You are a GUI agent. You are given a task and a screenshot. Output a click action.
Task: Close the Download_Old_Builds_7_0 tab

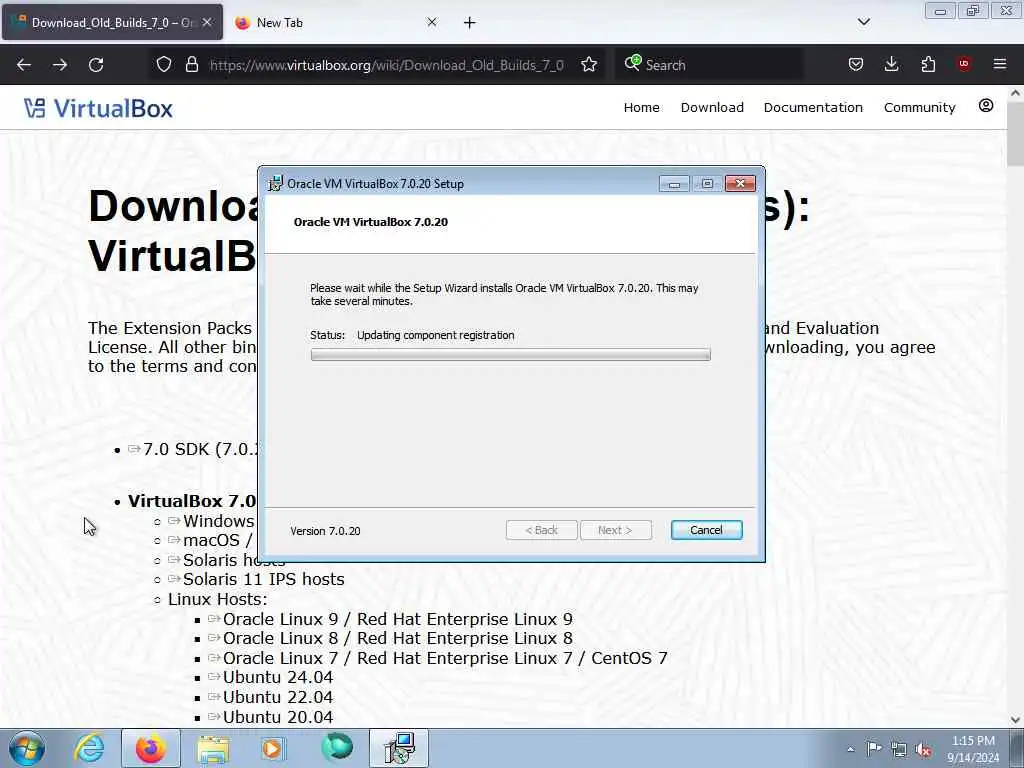pyautogui.click(x=207, y=22)
